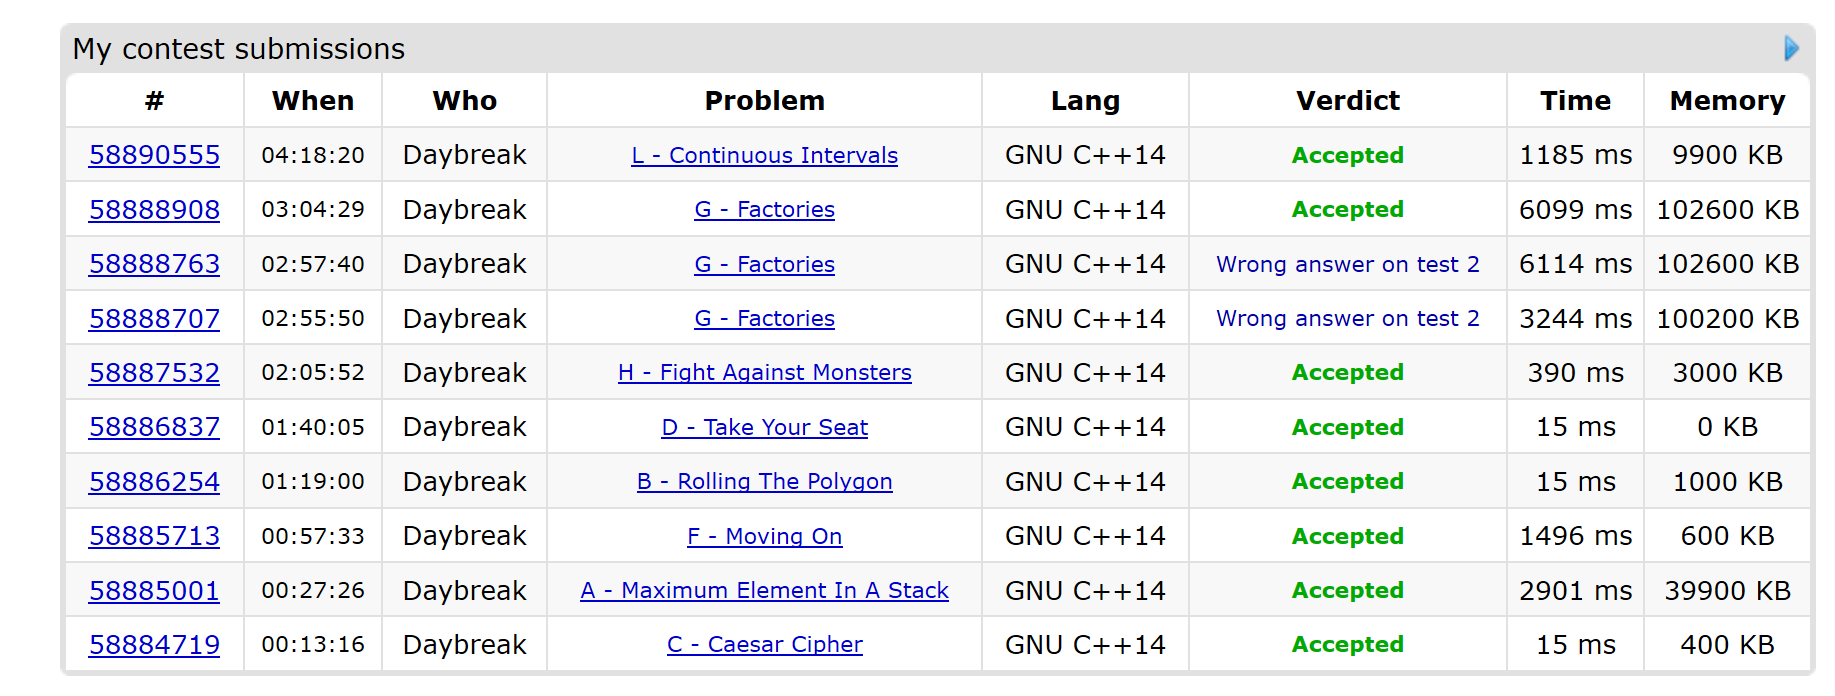Screen dimensions: 1835x696
Task: Open submission 58888763 details
Action: pyautogui.click(x=154, y=264)
